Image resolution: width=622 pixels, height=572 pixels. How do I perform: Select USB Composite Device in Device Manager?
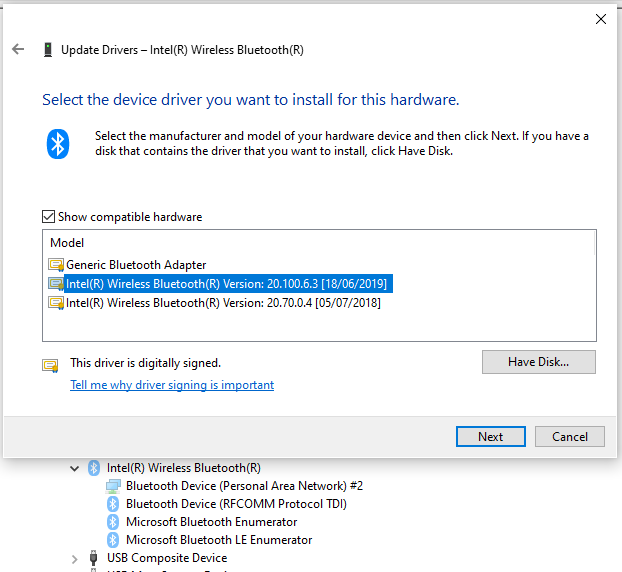click(167, 558)
